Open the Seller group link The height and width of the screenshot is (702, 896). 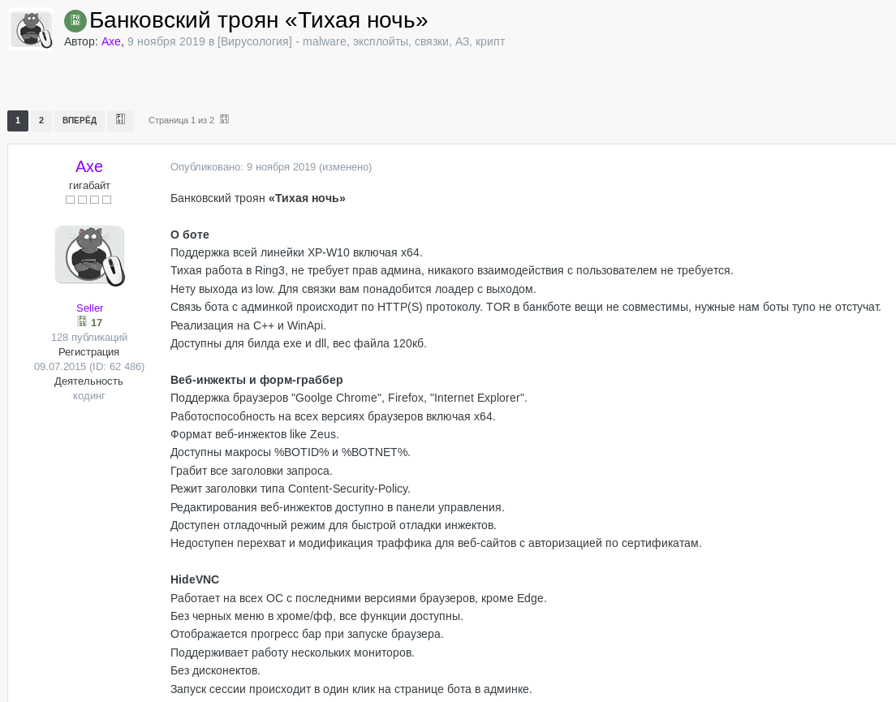[x=90, y=308]
